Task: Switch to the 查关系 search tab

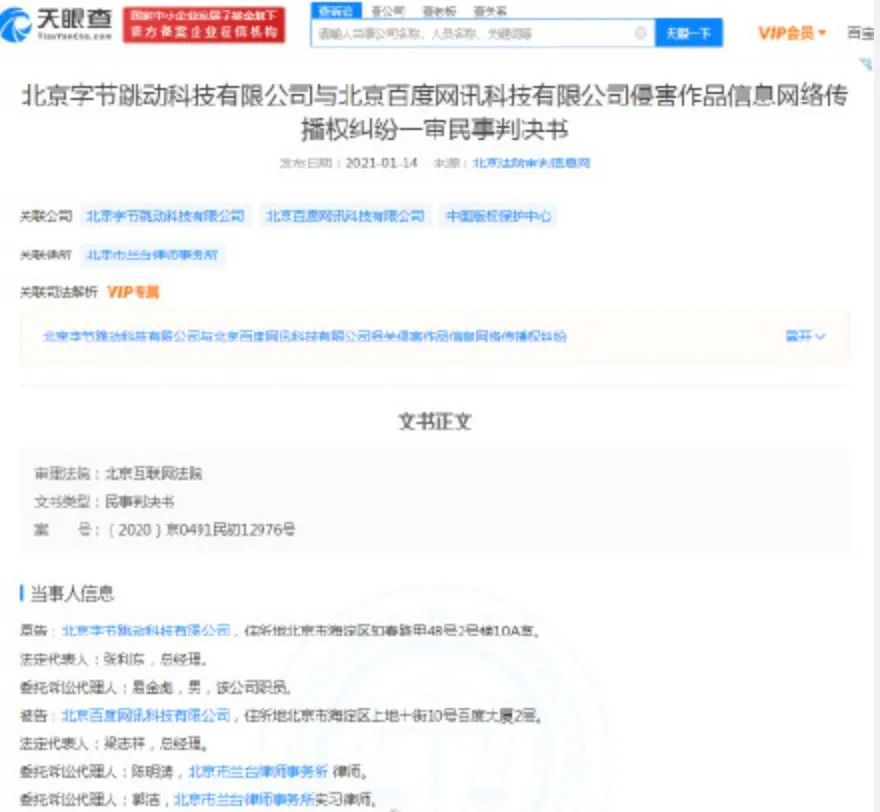Action: click(489, 11)
